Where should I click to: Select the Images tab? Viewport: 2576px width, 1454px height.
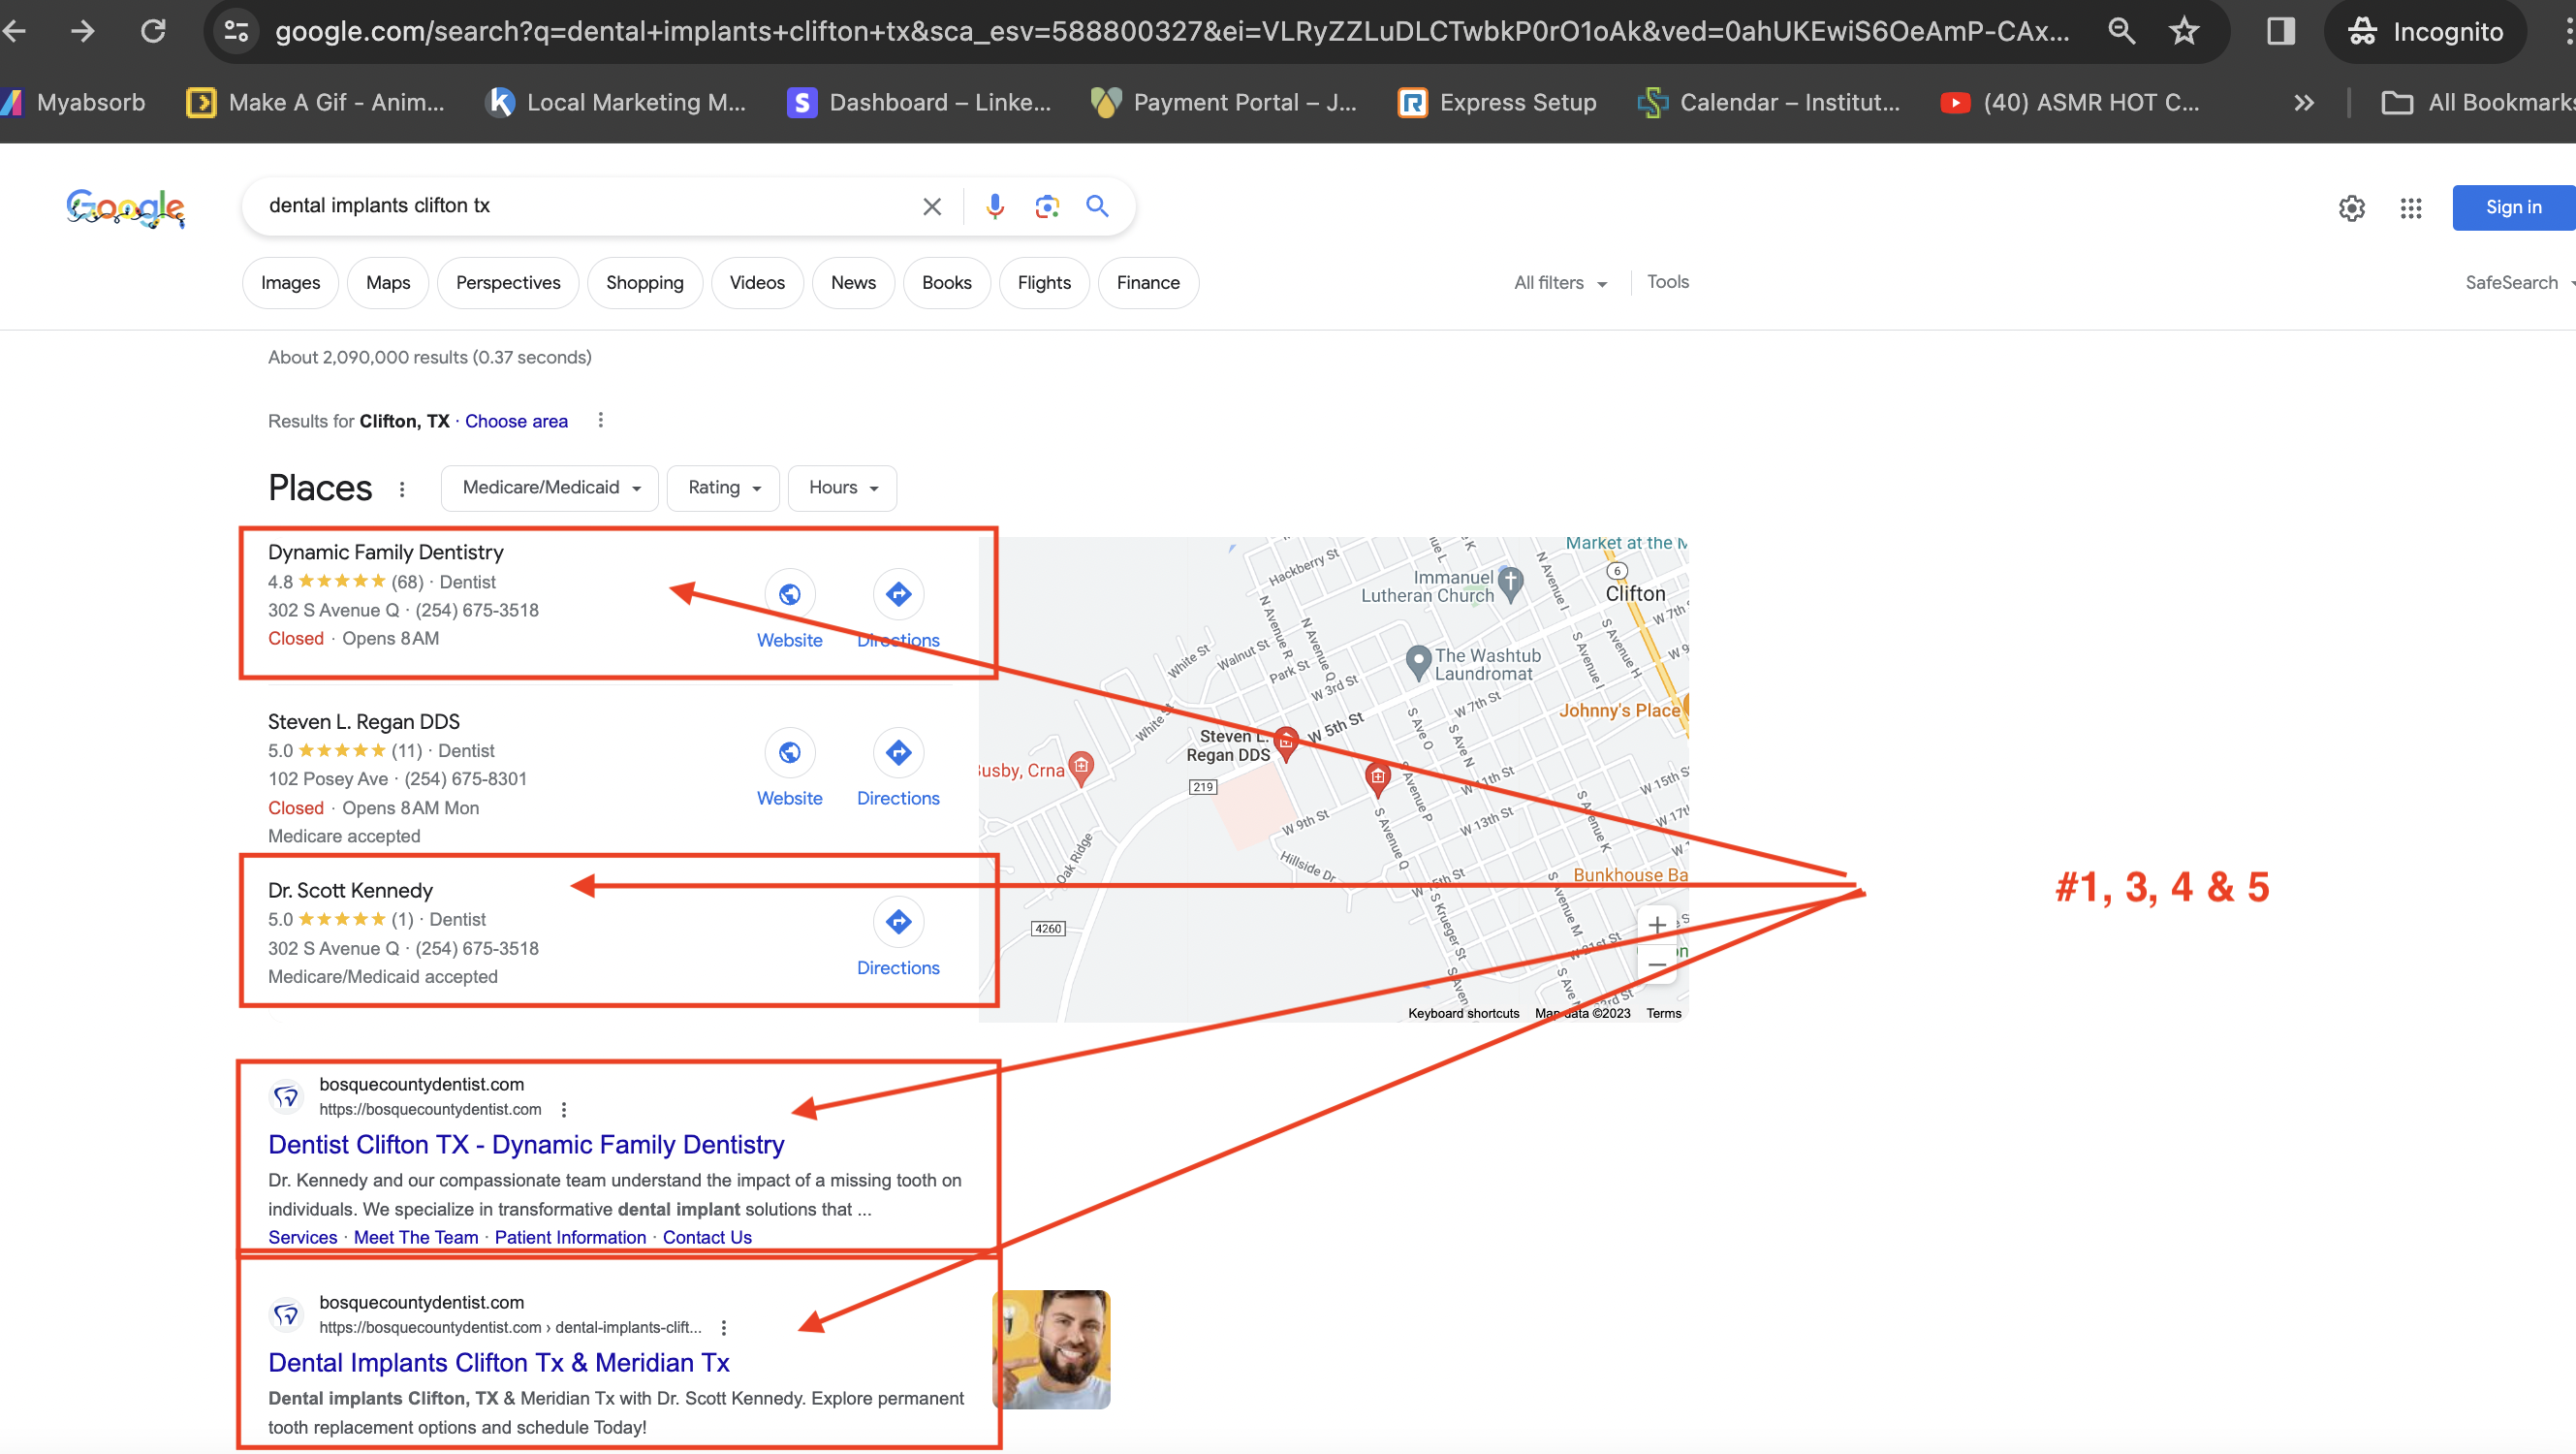click(x=289, y=281)
